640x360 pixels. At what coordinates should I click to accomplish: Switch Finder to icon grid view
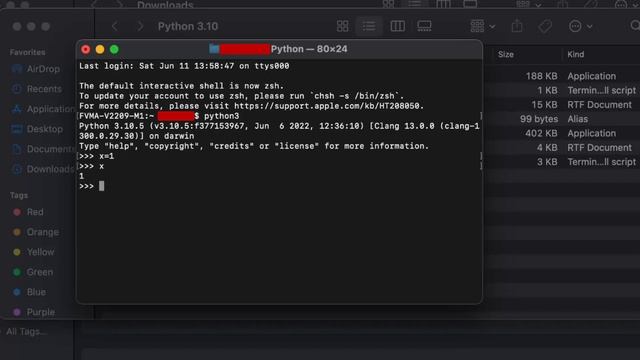342,26
